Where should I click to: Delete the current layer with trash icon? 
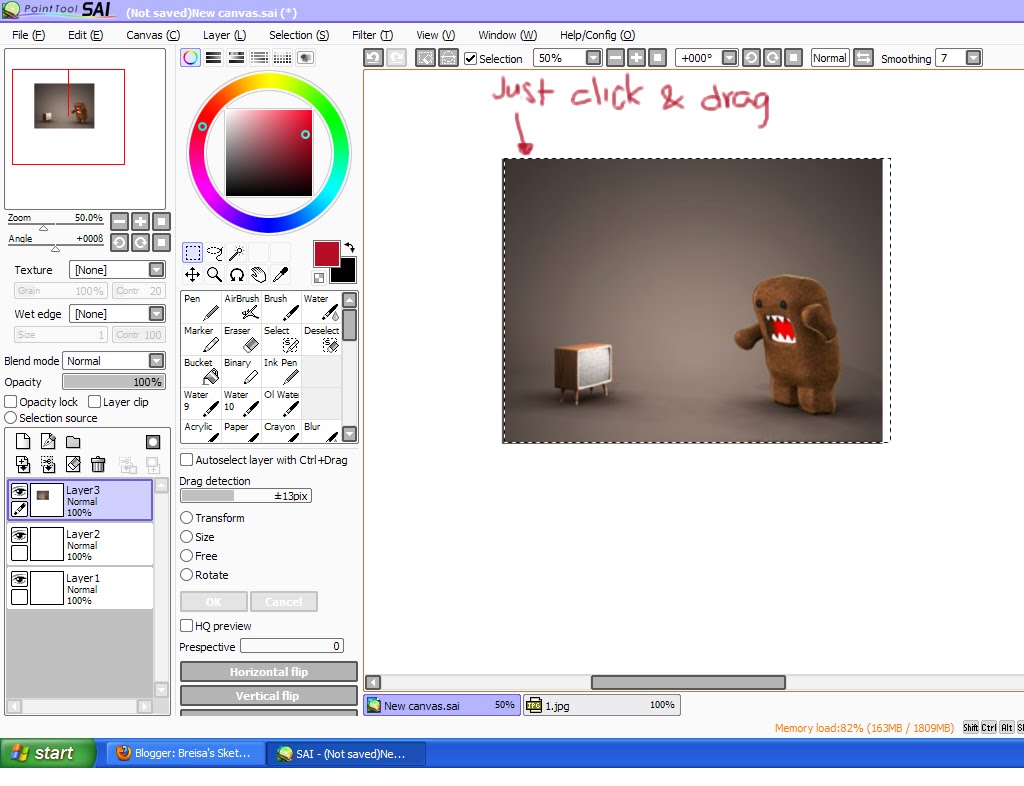98,464
